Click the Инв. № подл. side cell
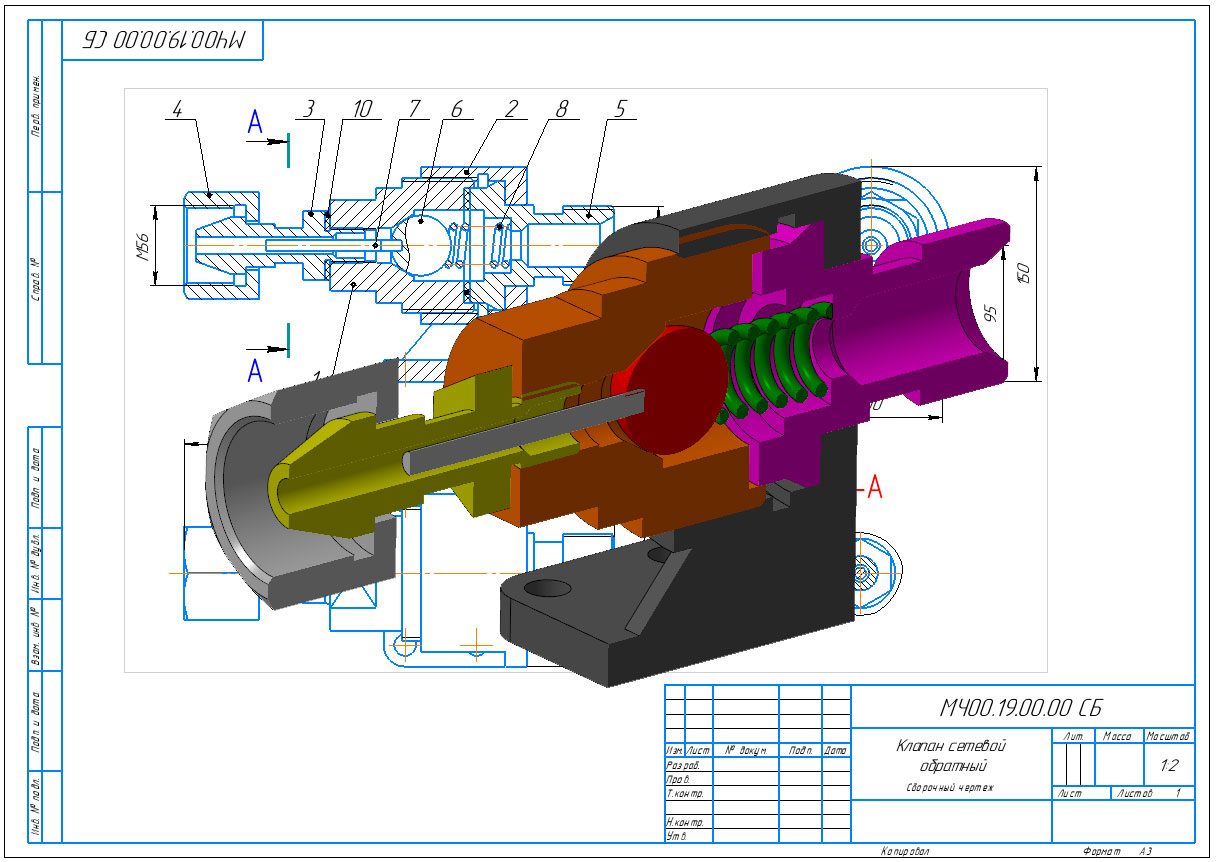The height and width of the screenshot is (862, 1217). pyautogui.click(x=36, y=806)
